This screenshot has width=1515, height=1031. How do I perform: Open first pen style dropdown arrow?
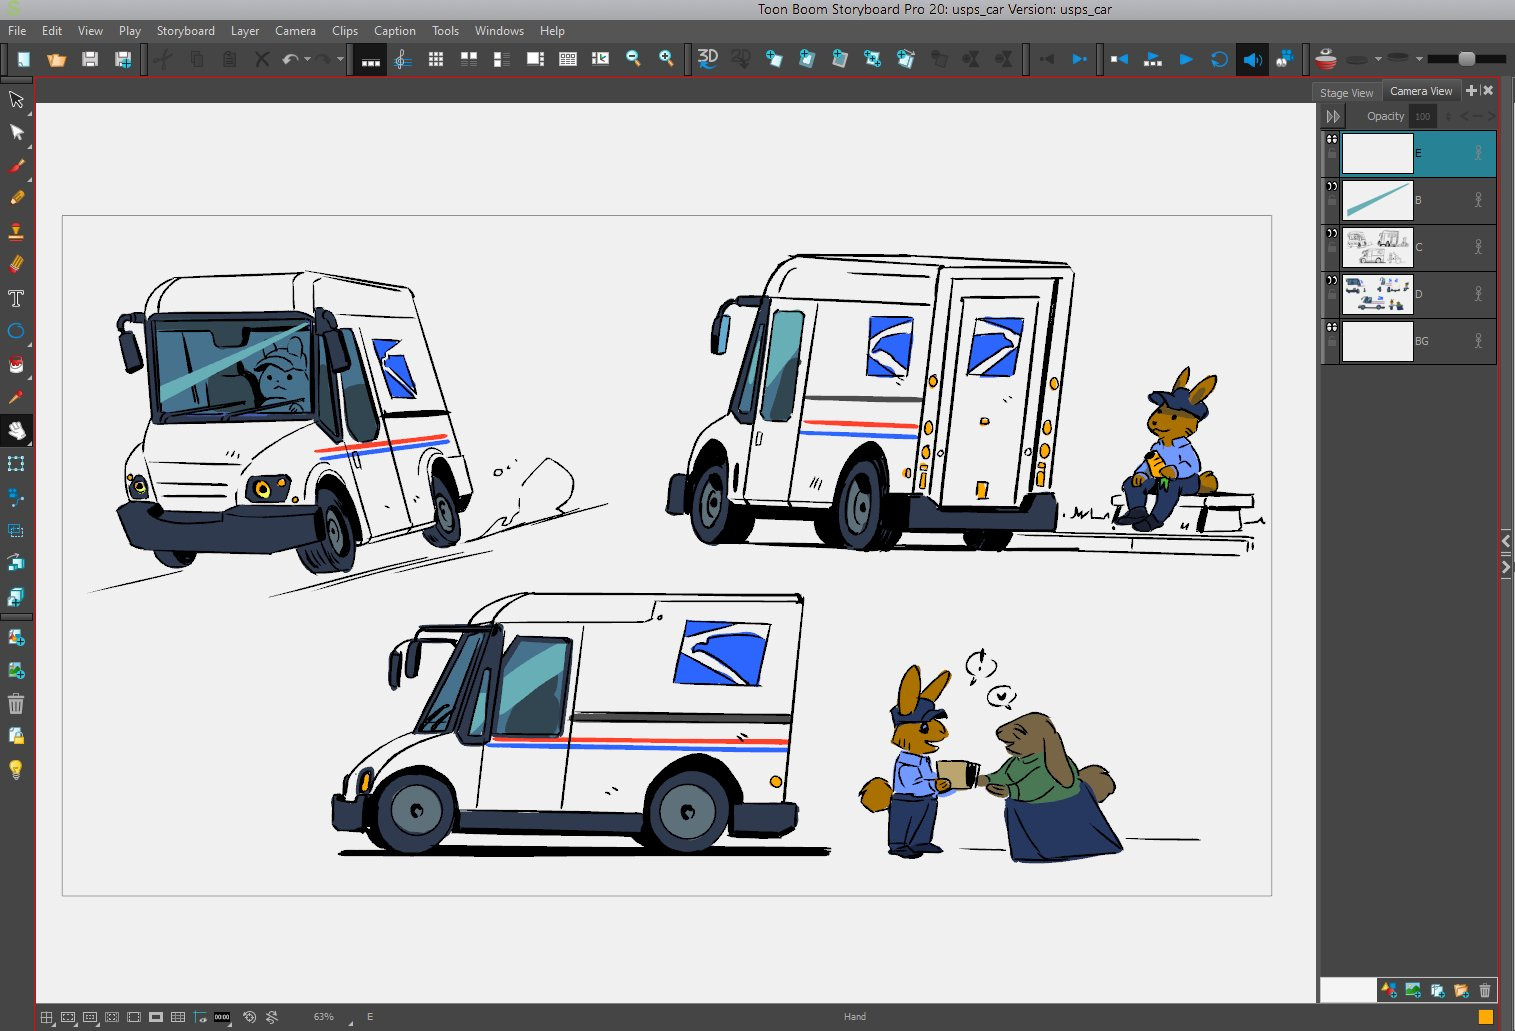[x=1378, y=59]
